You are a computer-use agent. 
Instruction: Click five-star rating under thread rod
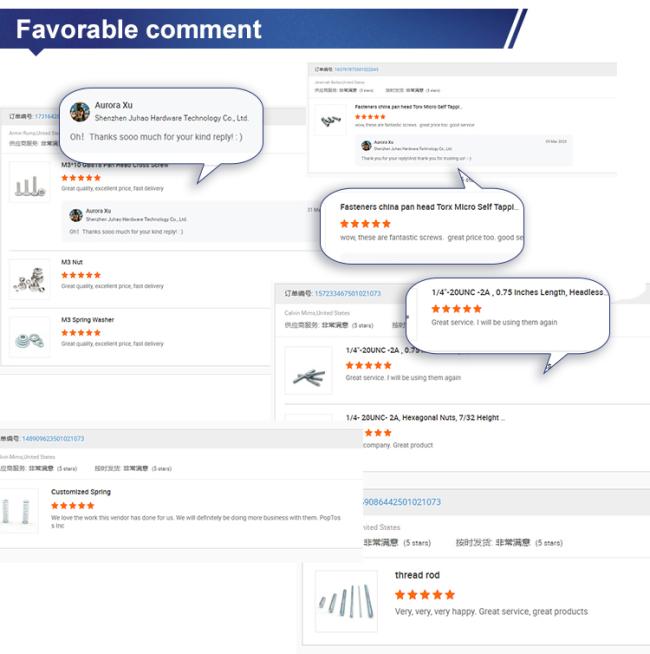click(425, 595)
